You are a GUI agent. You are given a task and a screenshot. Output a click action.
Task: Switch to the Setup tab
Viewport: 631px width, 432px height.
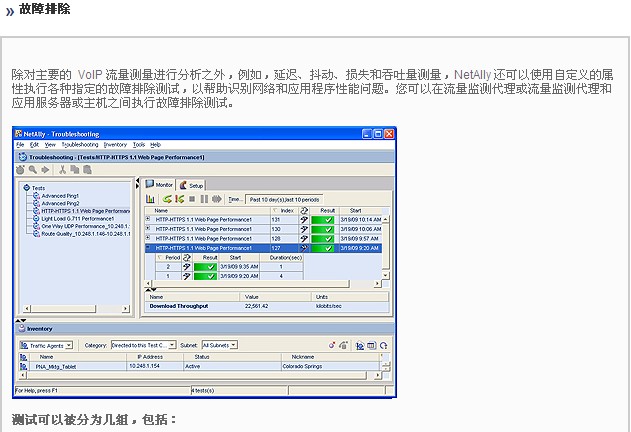[x=192, y=185]
